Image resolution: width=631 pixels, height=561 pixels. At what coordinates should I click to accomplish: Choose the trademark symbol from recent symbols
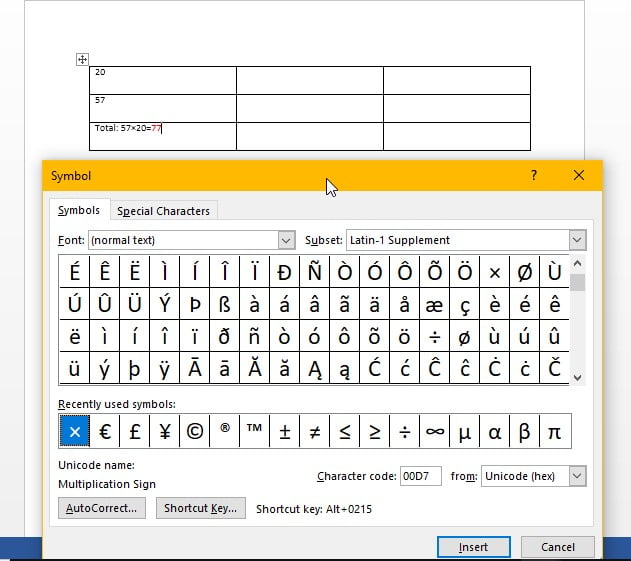click(x=255, y=431)
